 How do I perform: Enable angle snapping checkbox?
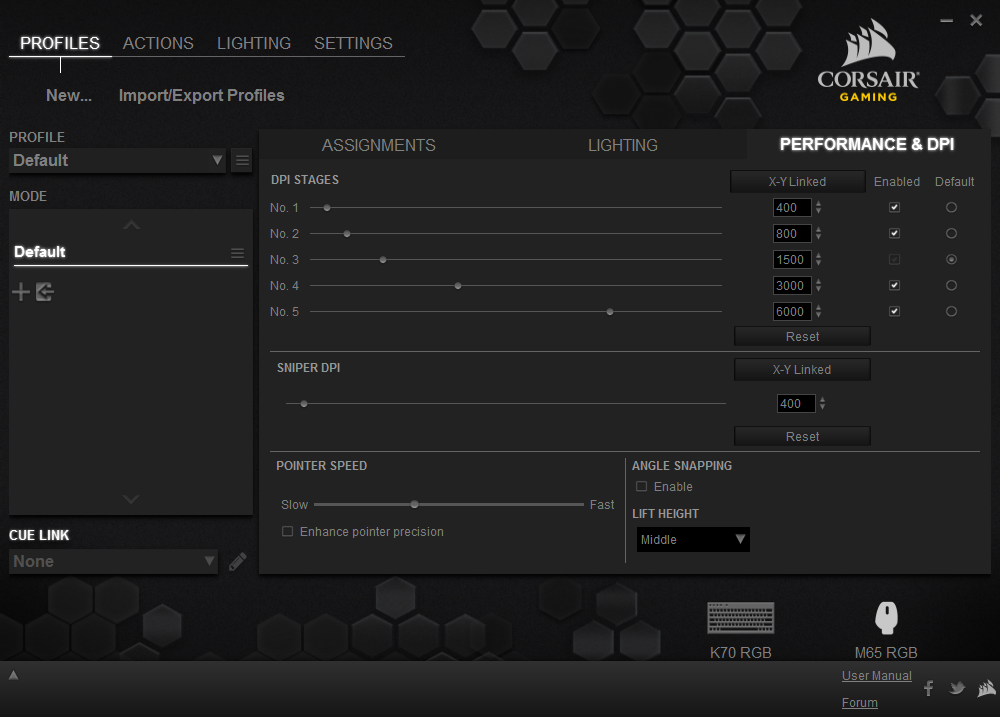click(x=642, y=487)
